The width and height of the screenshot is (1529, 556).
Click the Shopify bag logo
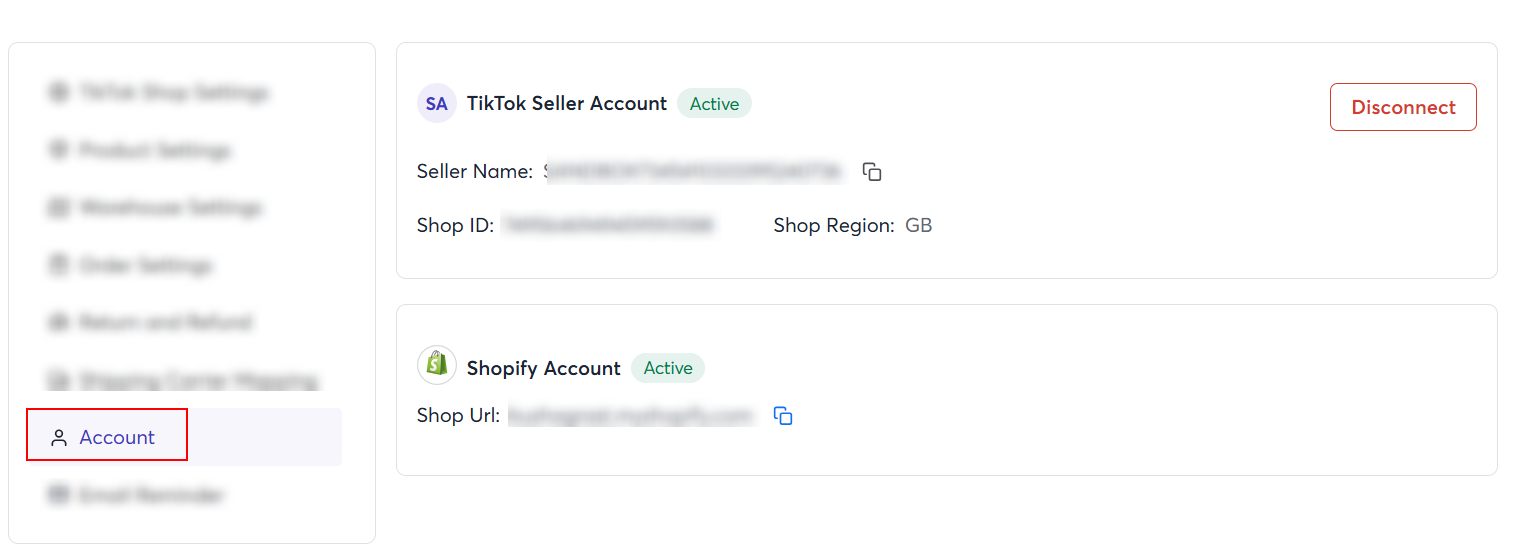[x=436, y=366]
